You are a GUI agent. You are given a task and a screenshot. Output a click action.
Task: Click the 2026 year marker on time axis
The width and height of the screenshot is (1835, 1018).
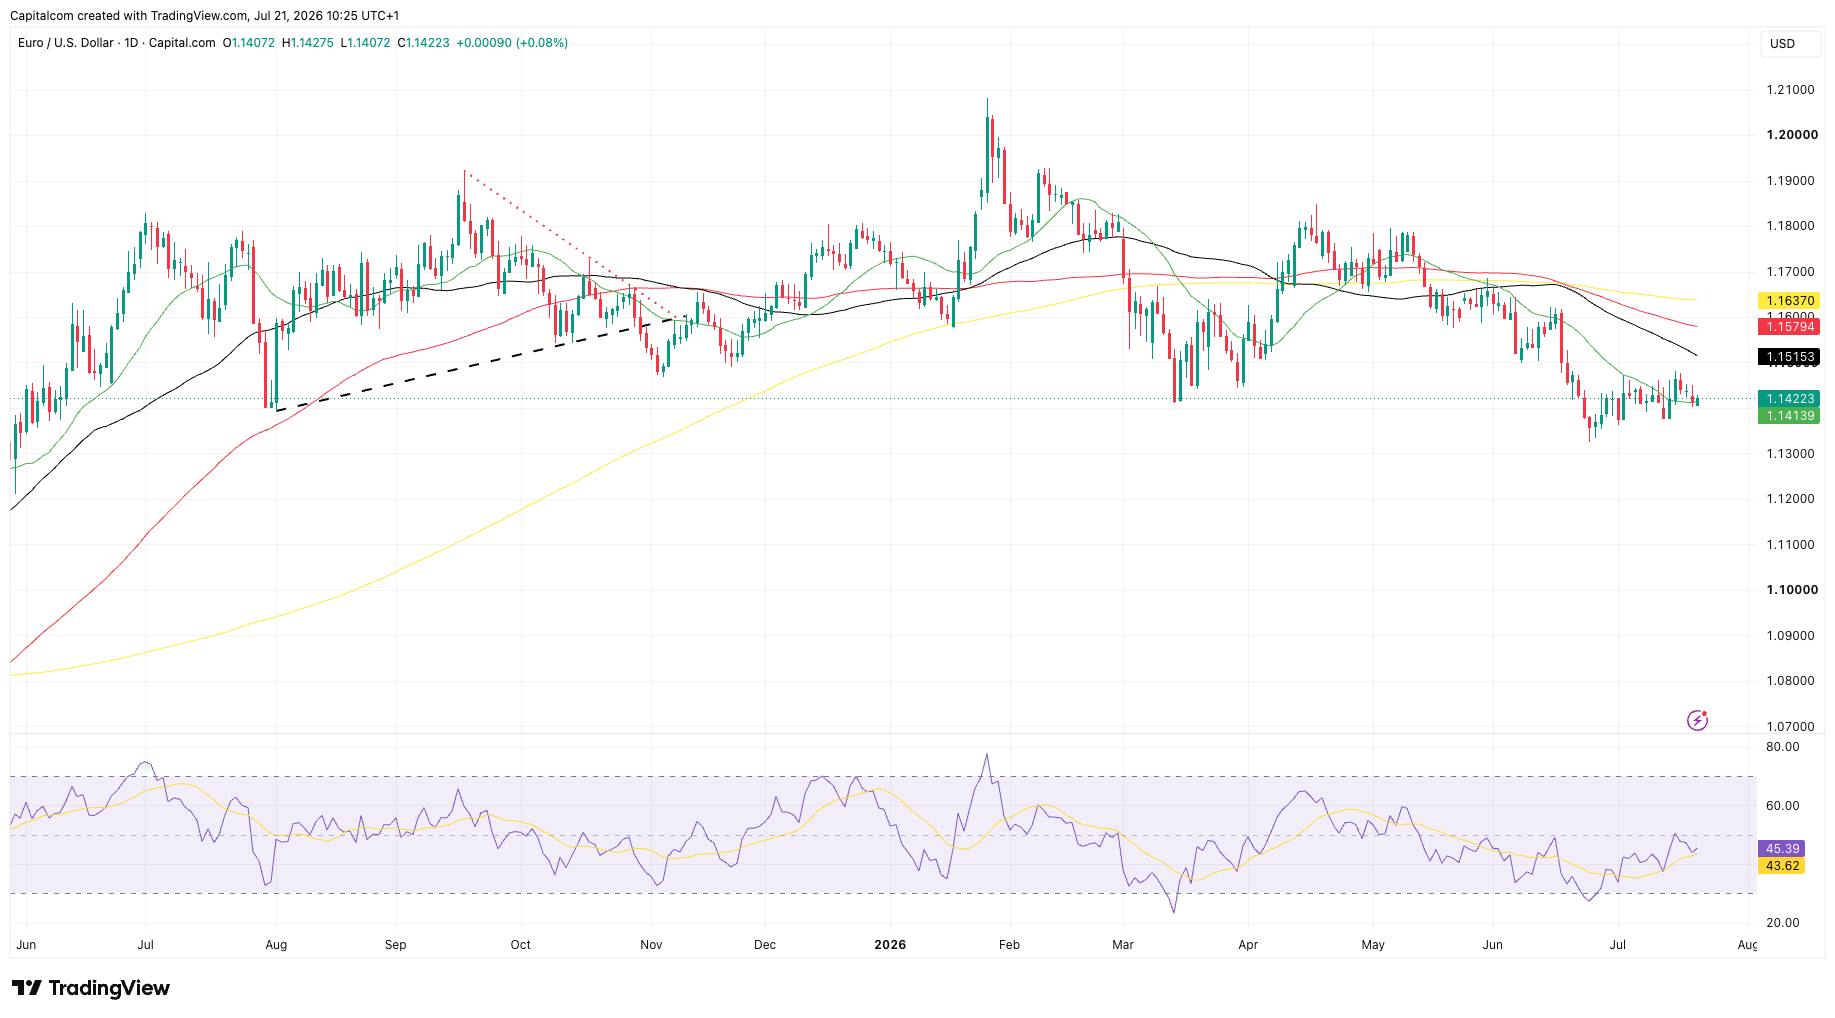tap(890, 944)
